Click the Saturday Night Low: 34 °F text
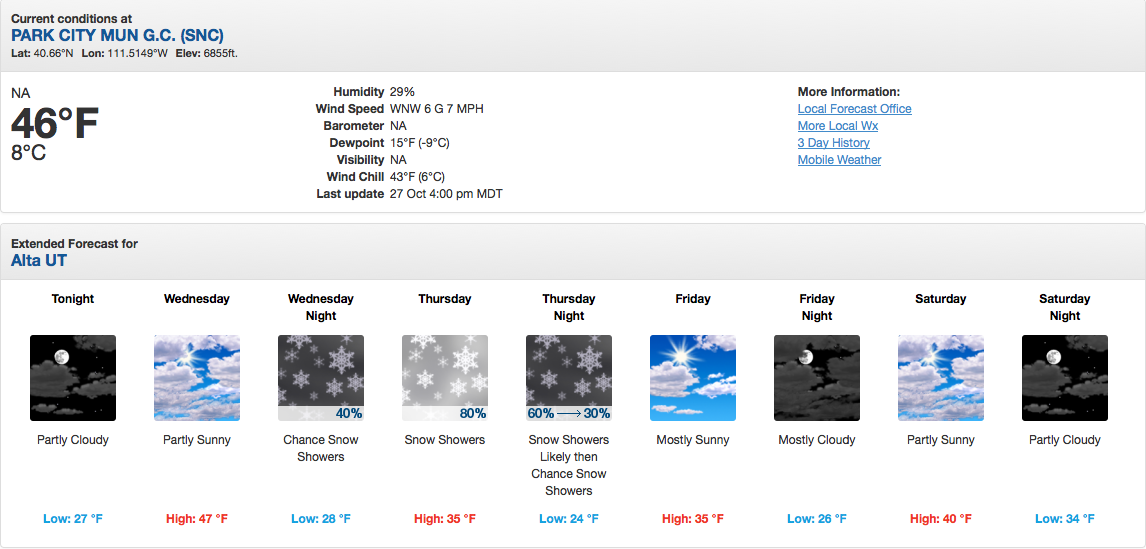This screenshot has height=549, width=1146. (x=1064, y=519)
